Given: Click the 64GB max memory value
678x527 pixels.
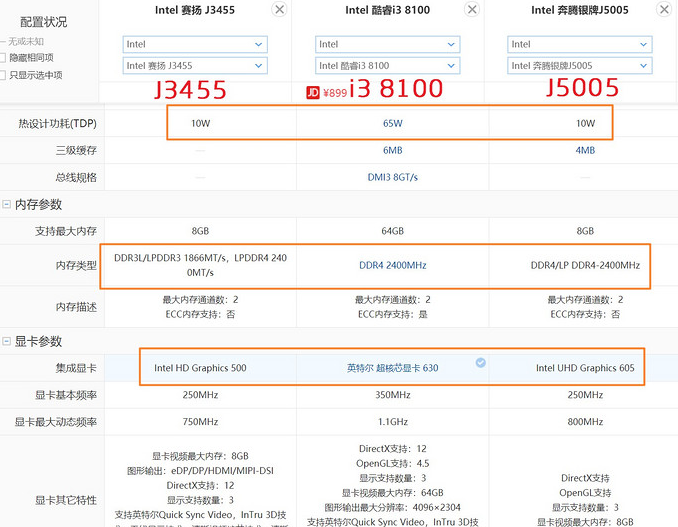Looking at the screenshot, I should (x=393, y=231).
